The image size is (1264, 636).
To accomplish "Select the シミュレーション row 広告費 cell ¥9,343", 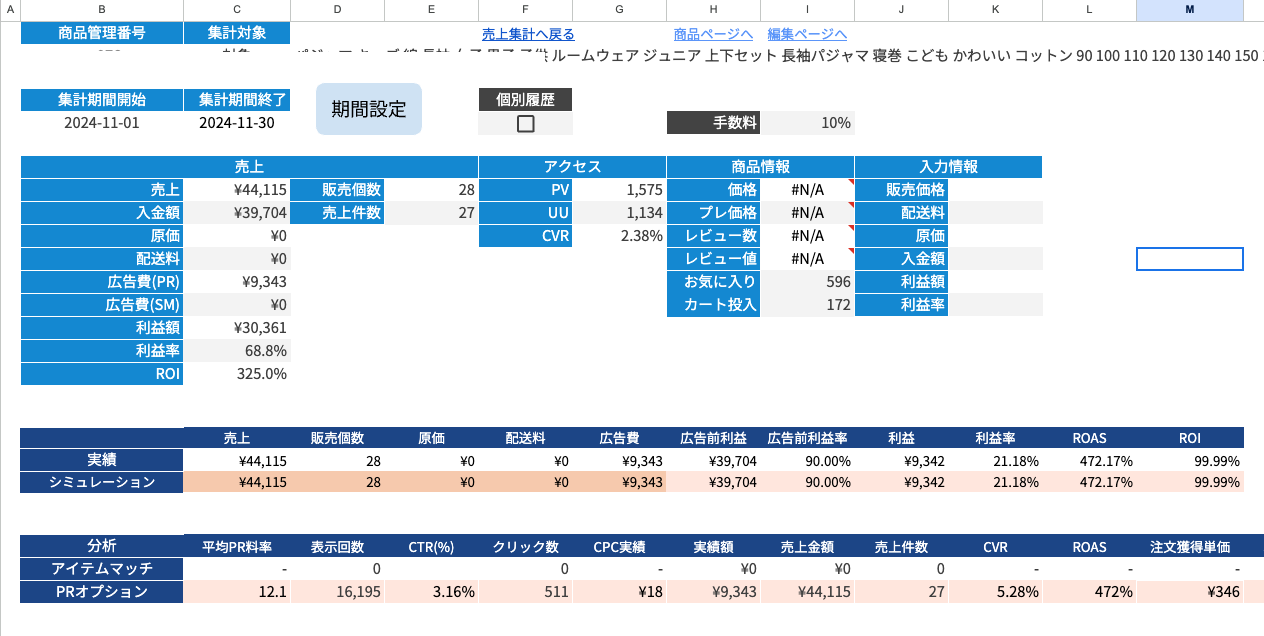I will point(620,482).
